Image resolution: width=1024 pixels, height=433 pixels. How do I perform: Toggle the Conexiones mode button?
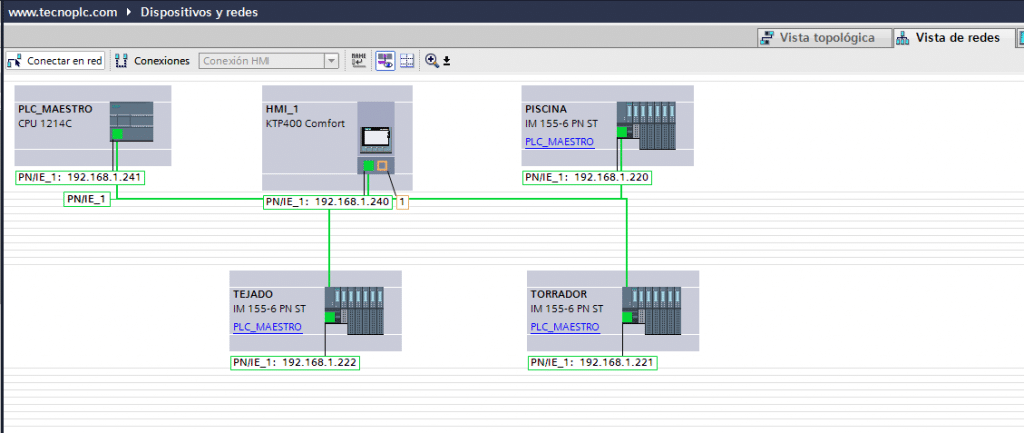click(x=152, y=61)
